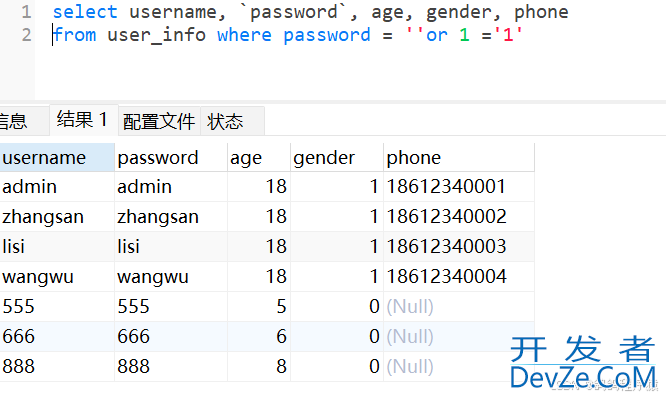The height and width of the screenshot is (399, 666).
Task: Click username cell 'admin'
Action: point(57,187)
